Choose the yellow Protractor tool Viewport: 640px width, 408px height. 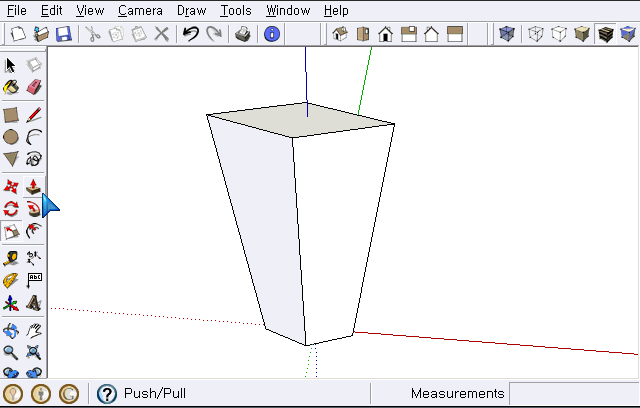(11, 281)
